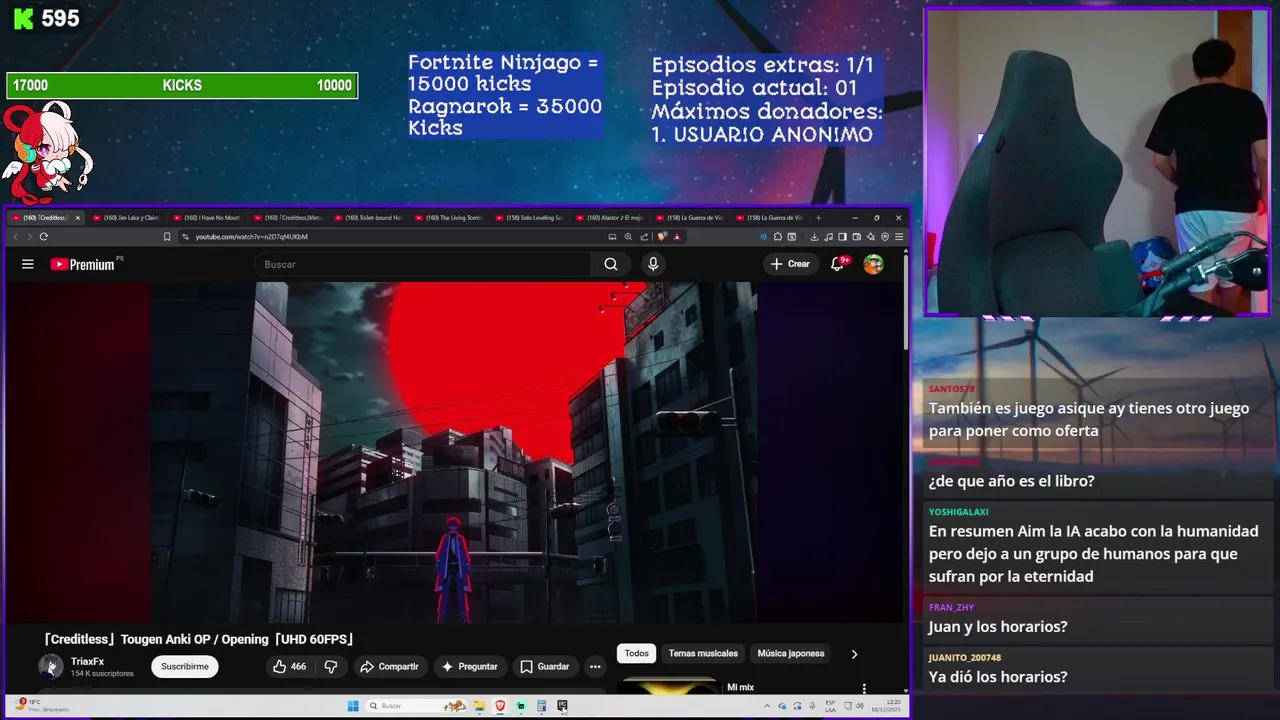Like the video with 466 thumbs-up
Image resolution: width=1280 pixels, height=720 pixels.
tap(290, 667)
